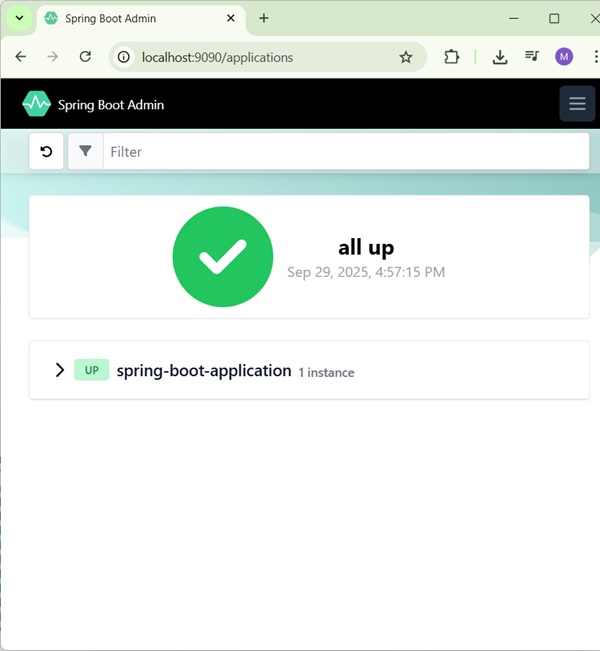Maximize the browser window
Image resolution: width=600 pixels, height=651 pixels.
[554, 18]
